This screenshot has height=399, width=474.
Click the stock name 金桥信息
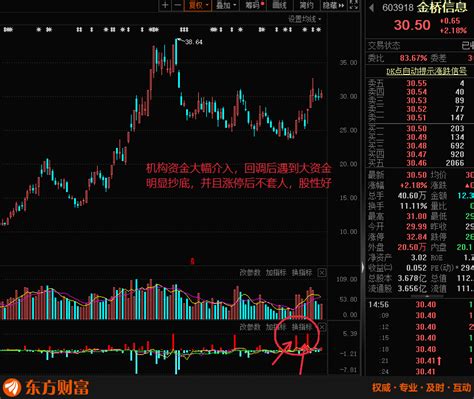[x=442, y=7]
